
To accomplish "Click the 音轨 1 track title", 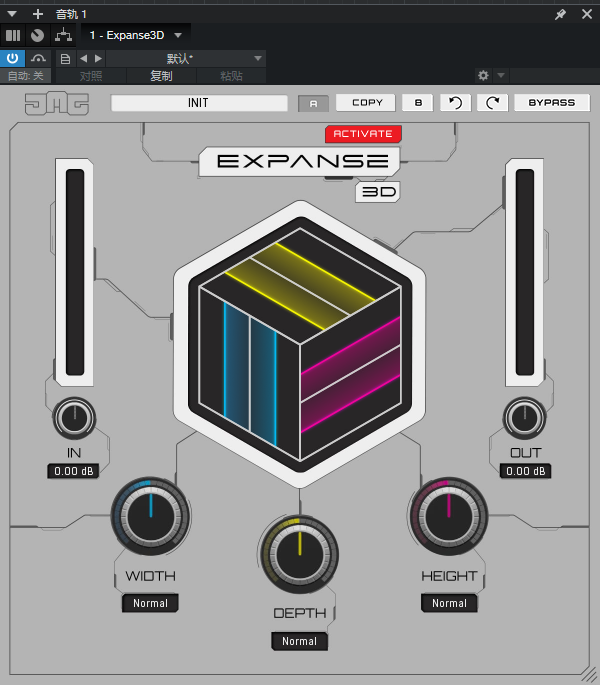I will point(71,14).
